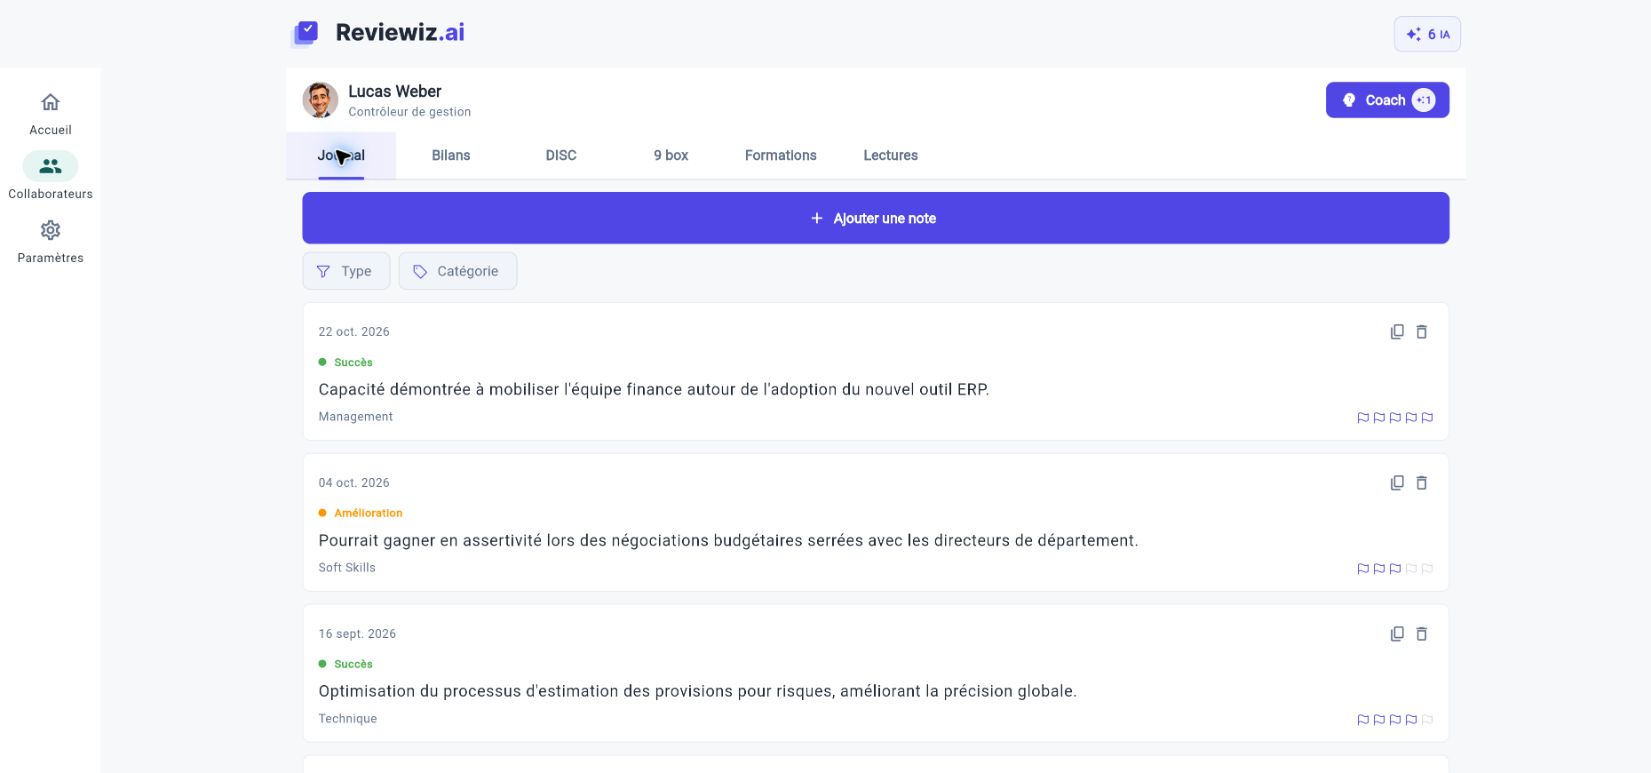Click the ERP adoption note text
The width and height of the screenshot is (1651, 773).
coord(654,390)
